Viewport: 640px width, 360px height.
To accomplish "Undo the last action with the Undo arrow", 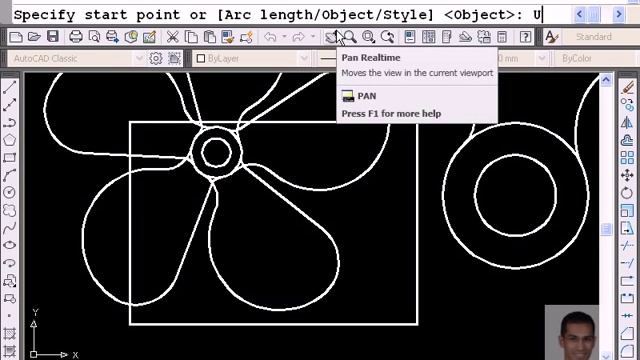I will tap(270, 37).
